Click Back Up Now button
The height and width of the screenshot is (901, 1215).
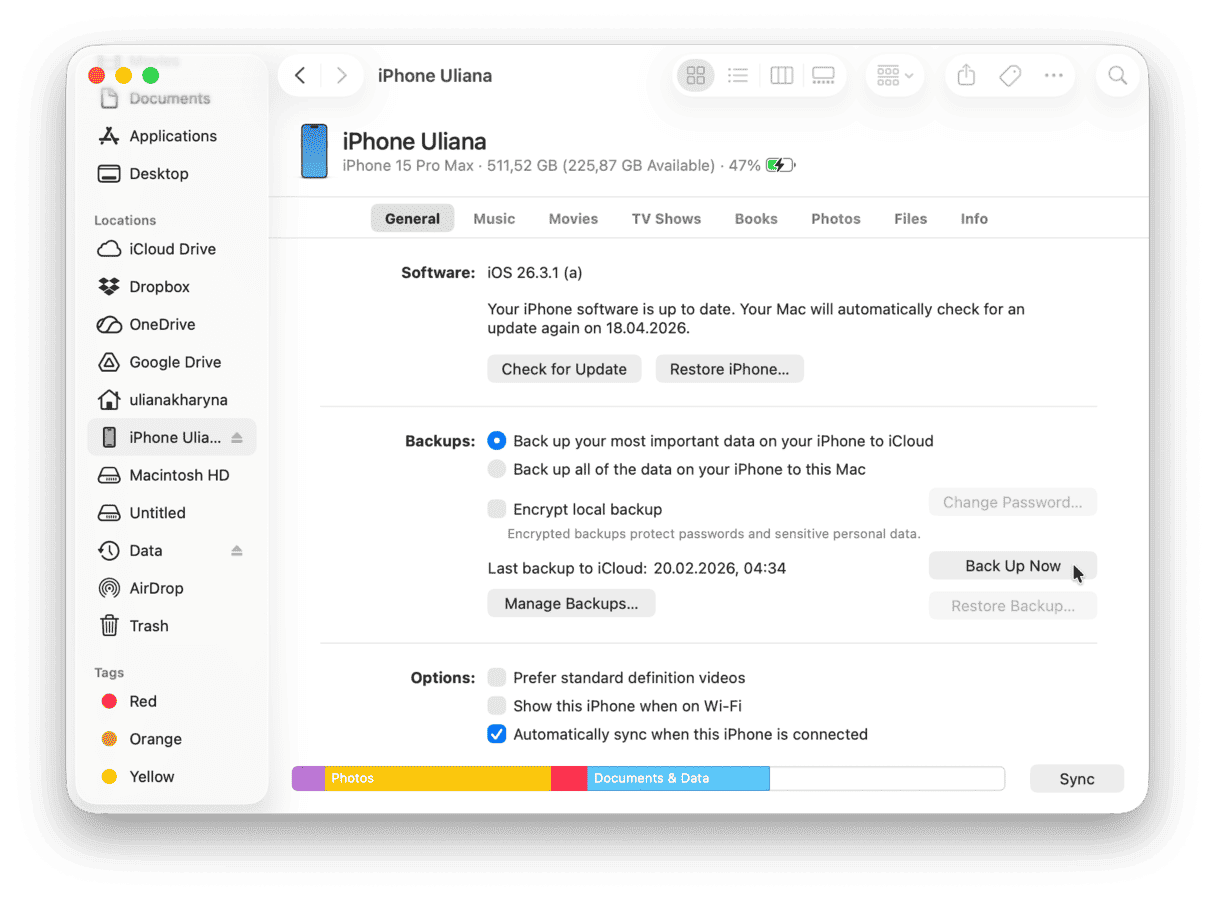point(1012,566)
